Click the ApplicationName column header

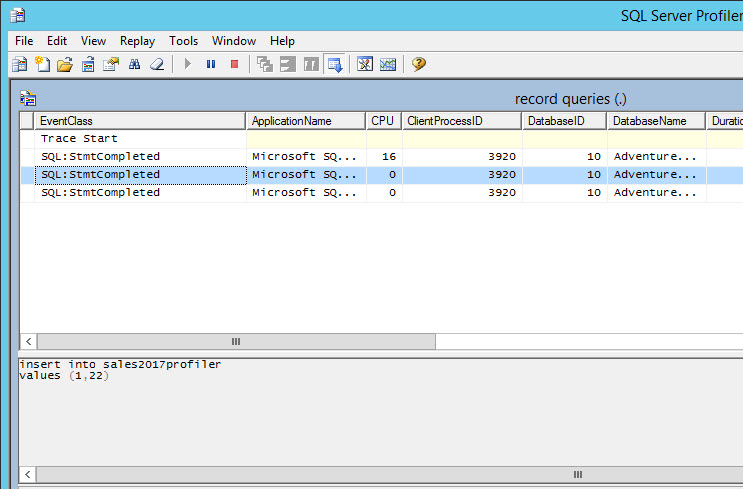click(306, 121)
